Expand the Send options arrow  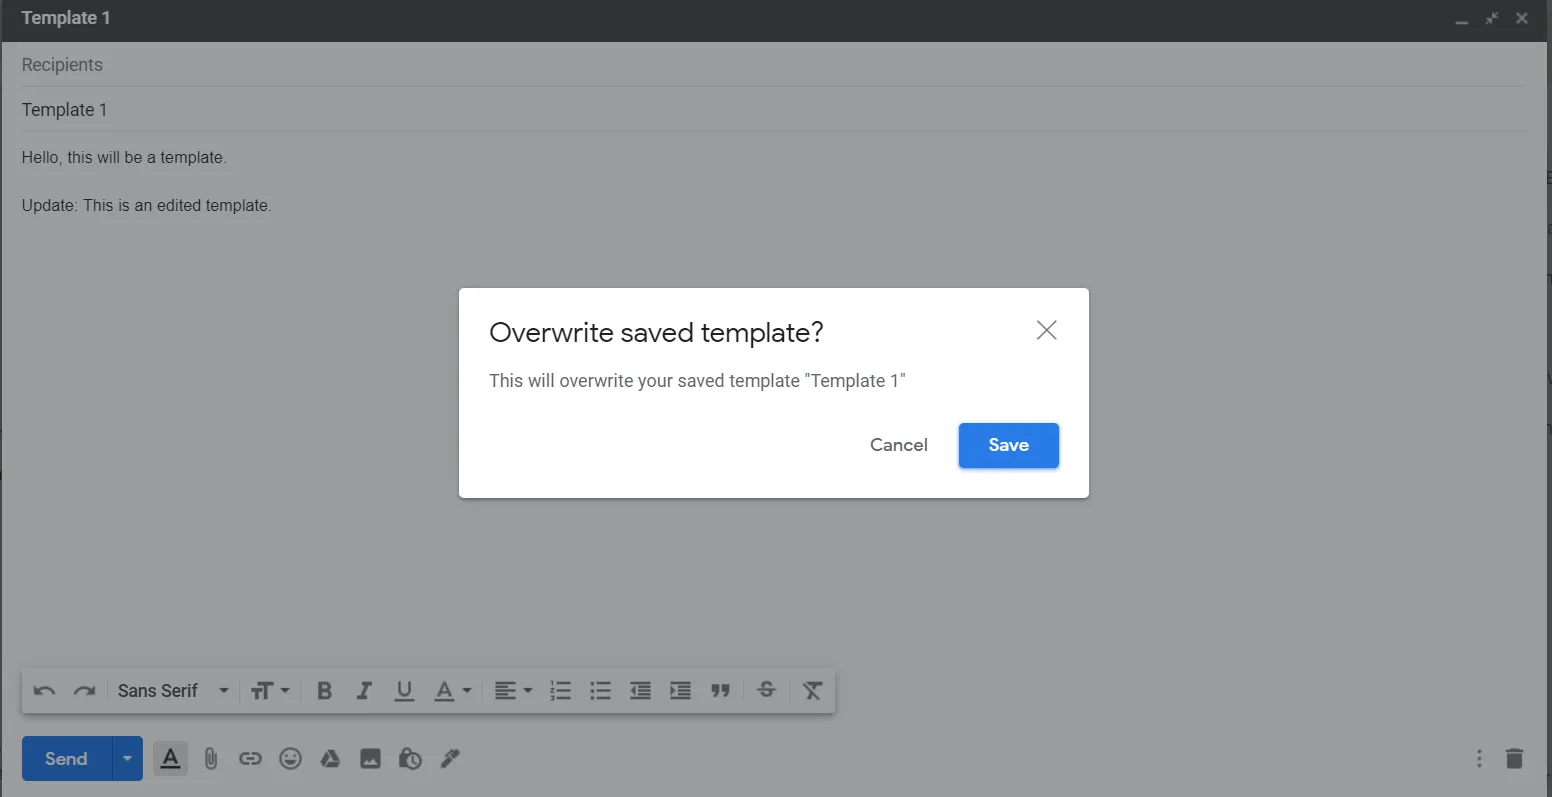coord(127,759)
